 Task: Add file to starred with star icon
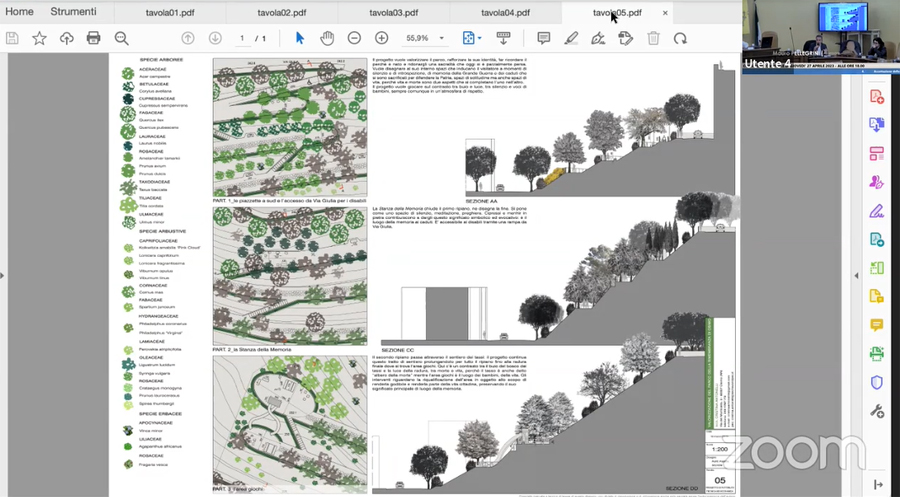(39, 38)
